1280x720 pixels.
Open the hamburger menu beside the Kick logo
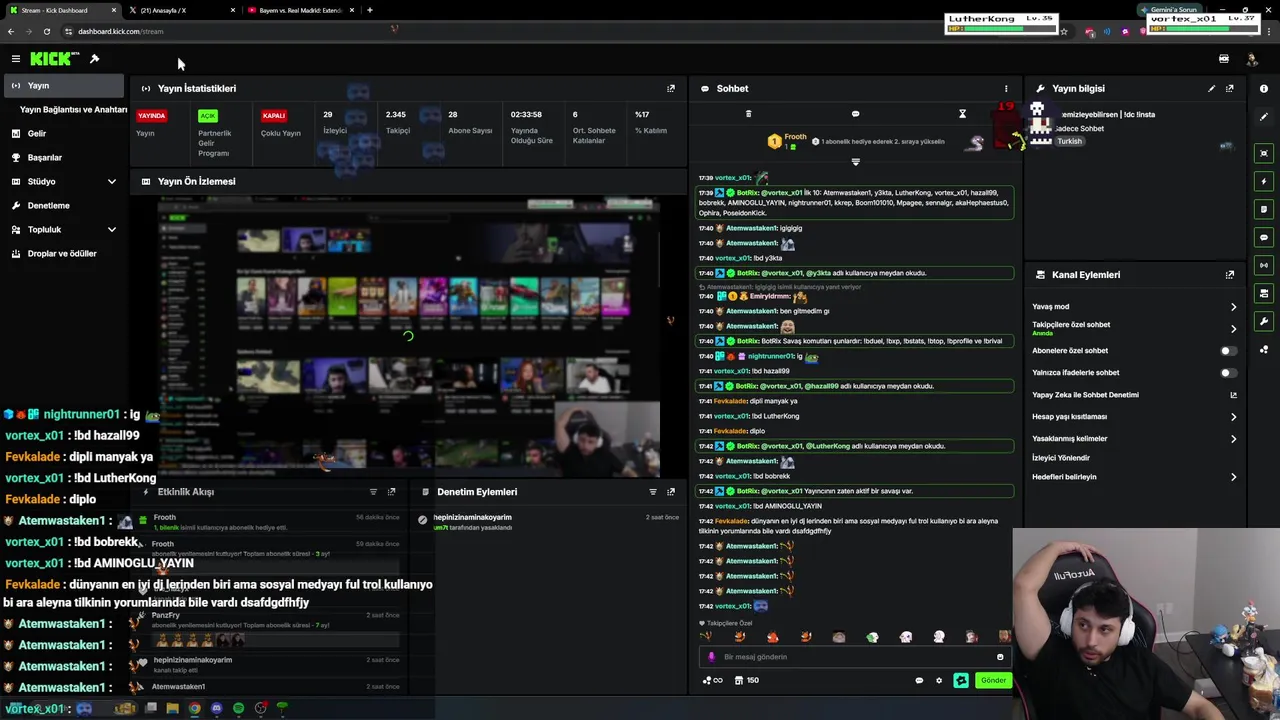click(x=15, y=59)
